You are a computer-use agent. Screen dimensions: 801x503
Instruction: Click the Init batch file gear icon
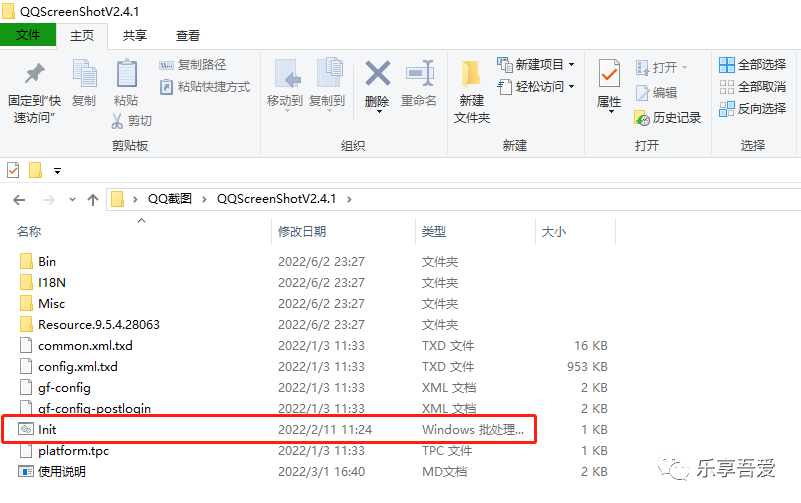tap(26, 429)
